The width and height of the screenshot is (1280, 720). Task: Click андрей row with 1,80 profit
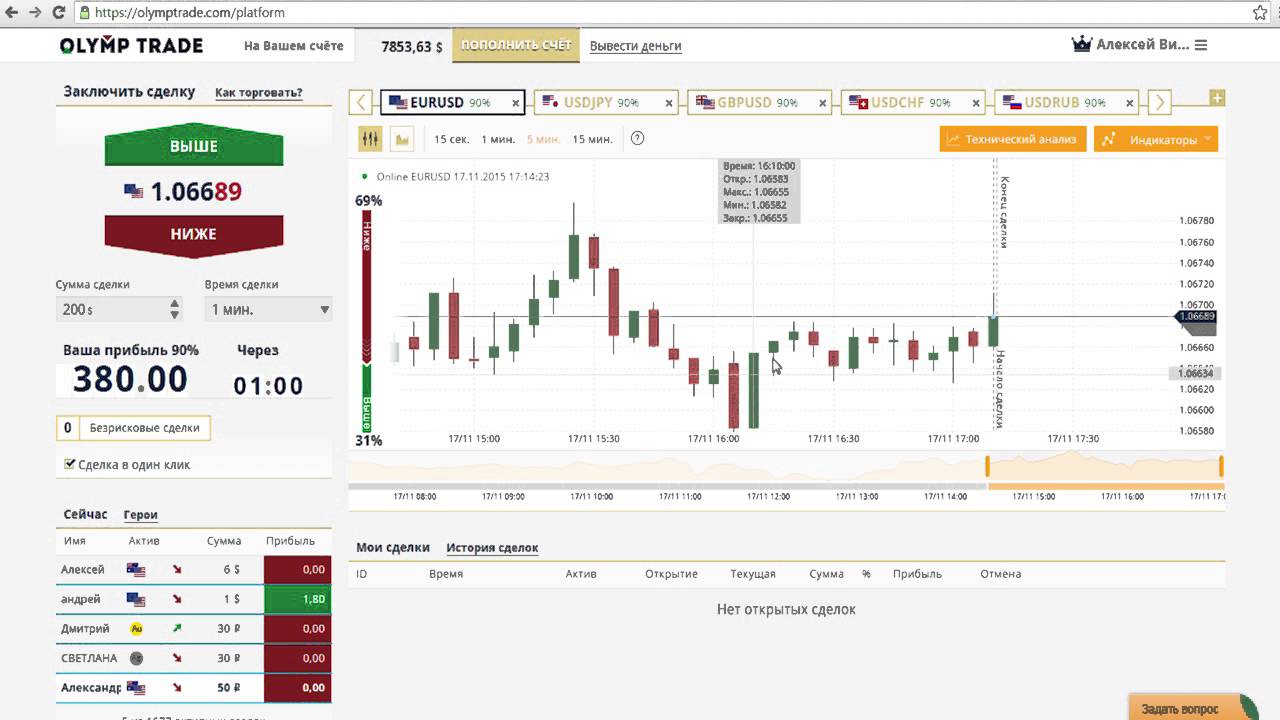(194, 599)
